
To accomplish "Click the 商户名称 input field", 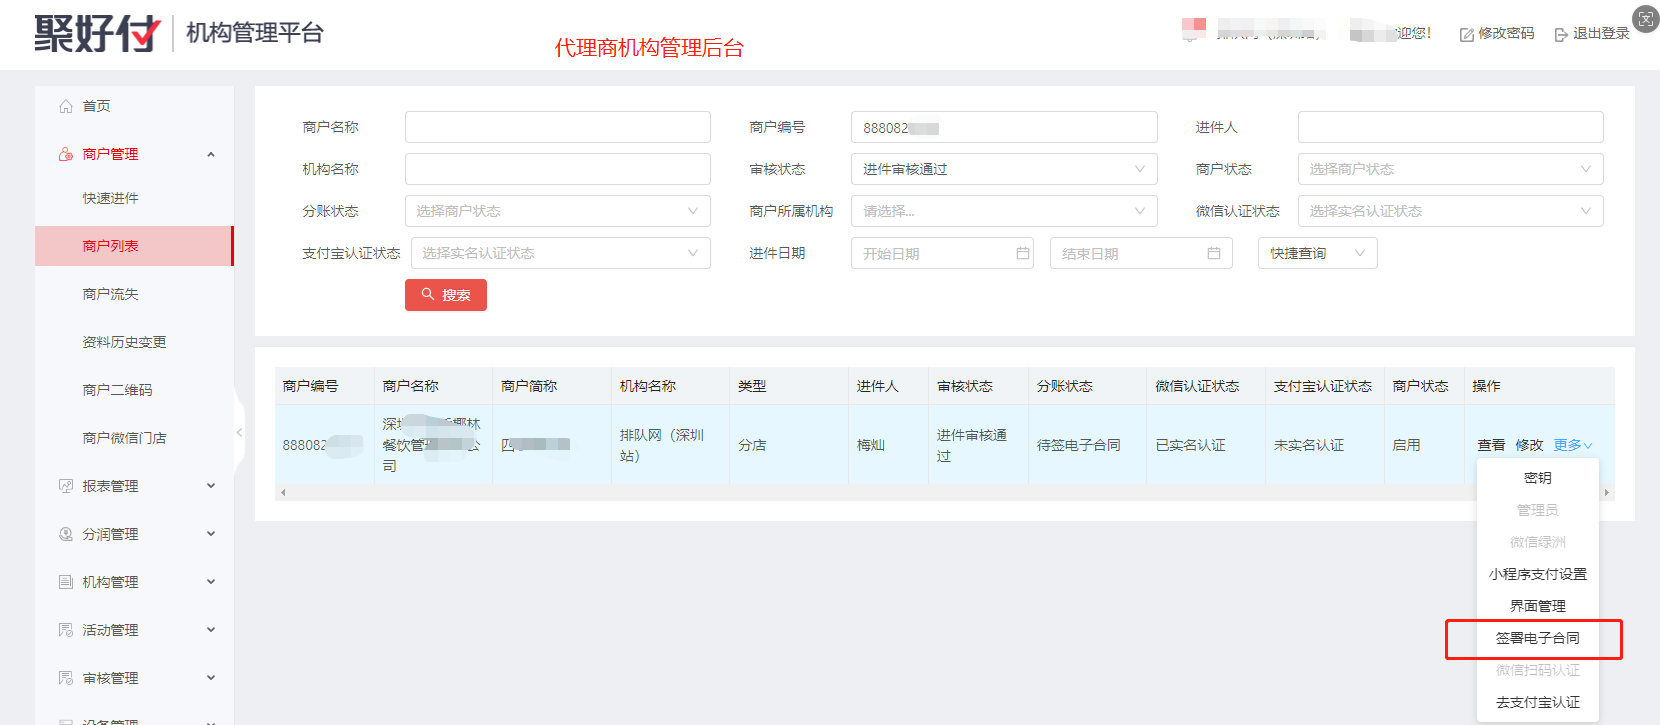I will pos(557,127).
